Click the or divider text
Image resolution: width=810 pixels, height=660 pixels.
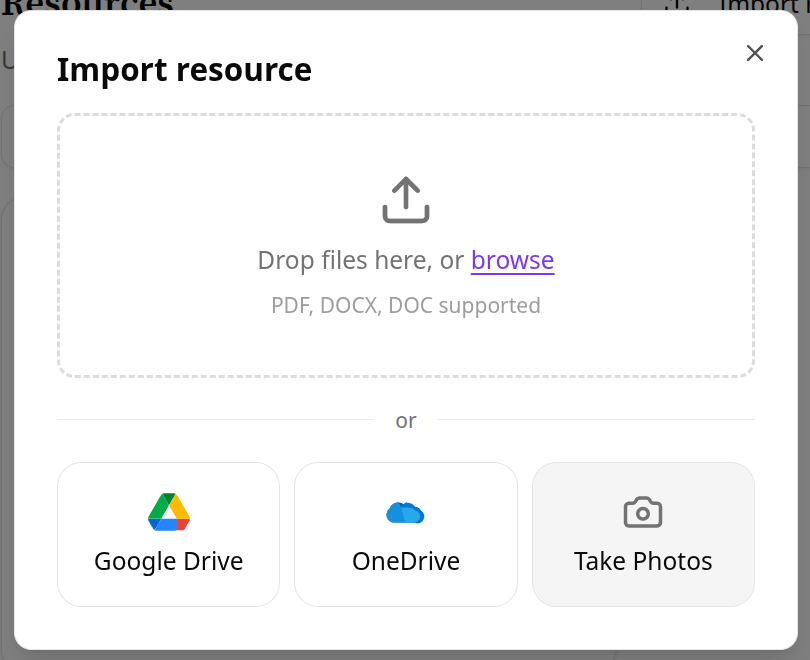405,420
